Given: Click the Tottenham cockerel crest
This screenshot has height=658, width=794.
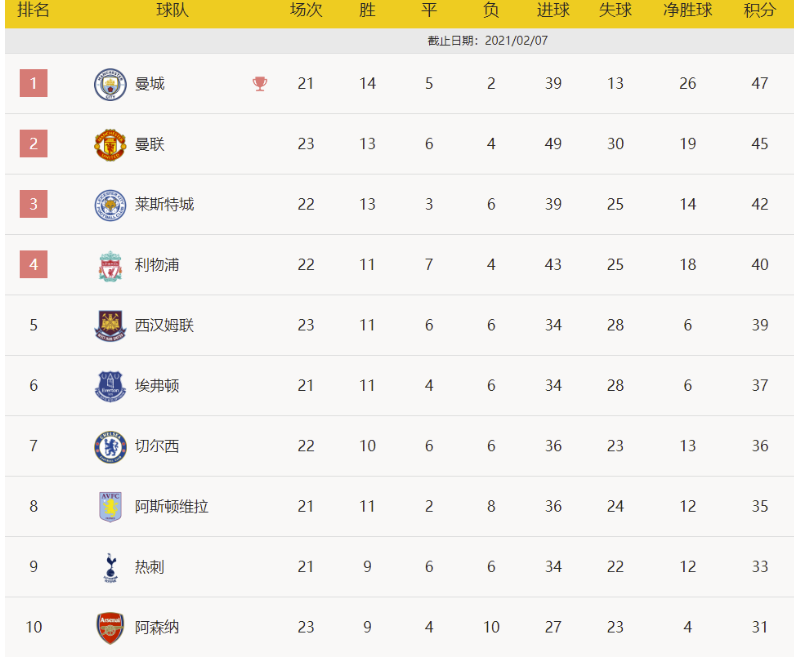Looking at the screenshot, I should pos(109,567).
